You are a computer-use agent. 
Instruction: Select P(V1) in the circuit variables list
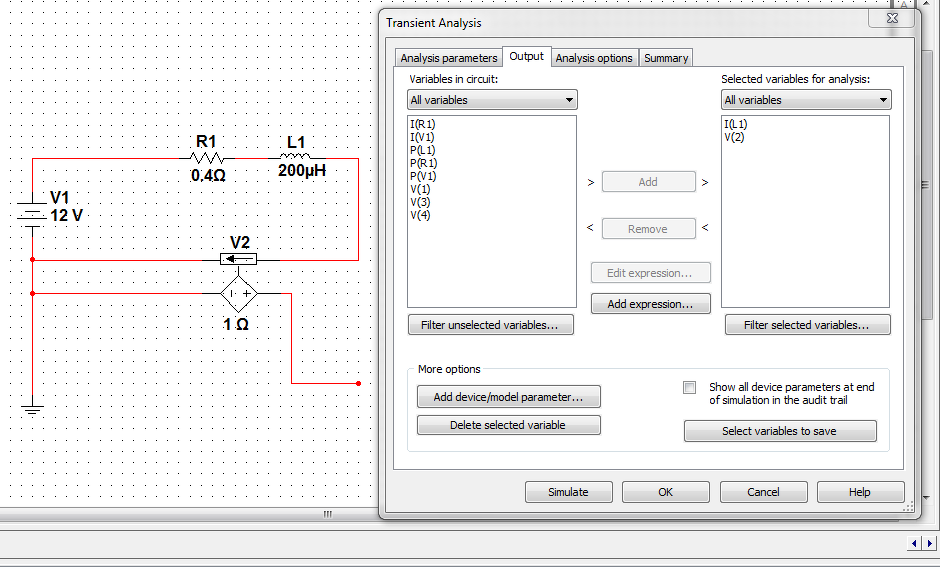[423, 176]
